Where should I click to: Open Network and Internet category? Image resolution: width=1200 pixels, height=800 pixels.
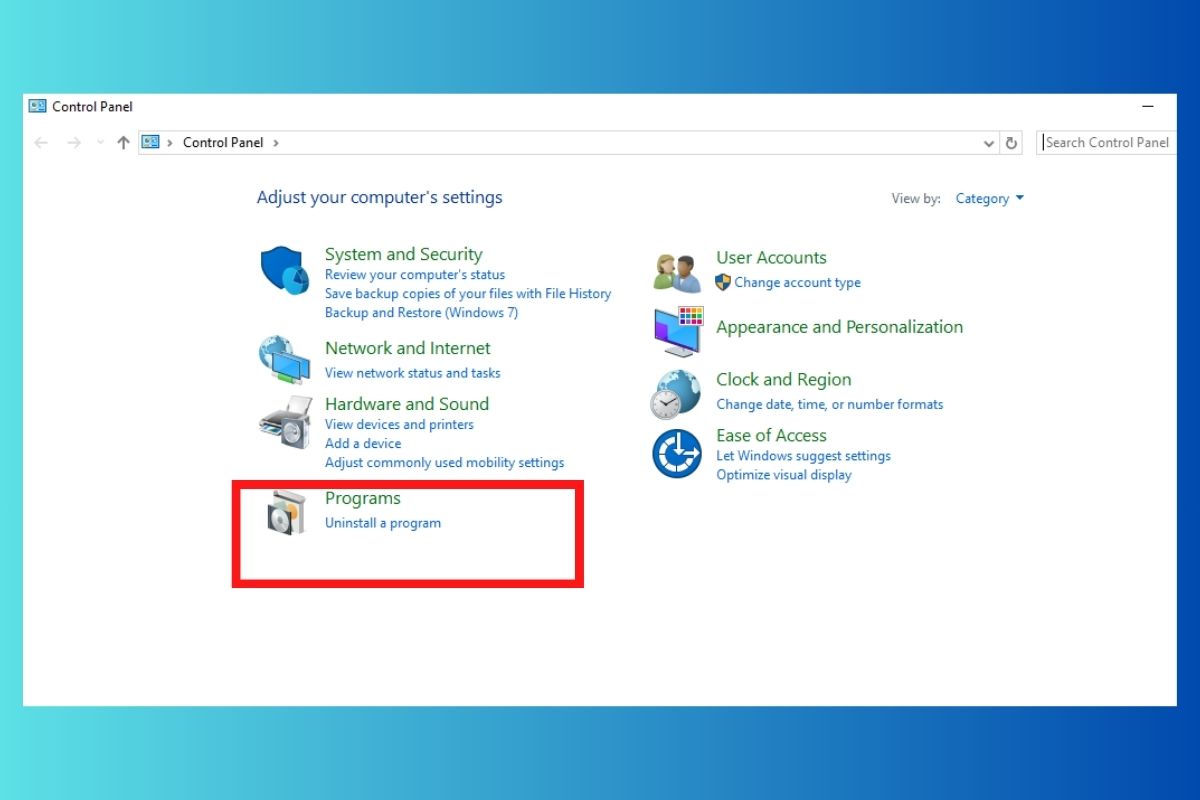408,348
